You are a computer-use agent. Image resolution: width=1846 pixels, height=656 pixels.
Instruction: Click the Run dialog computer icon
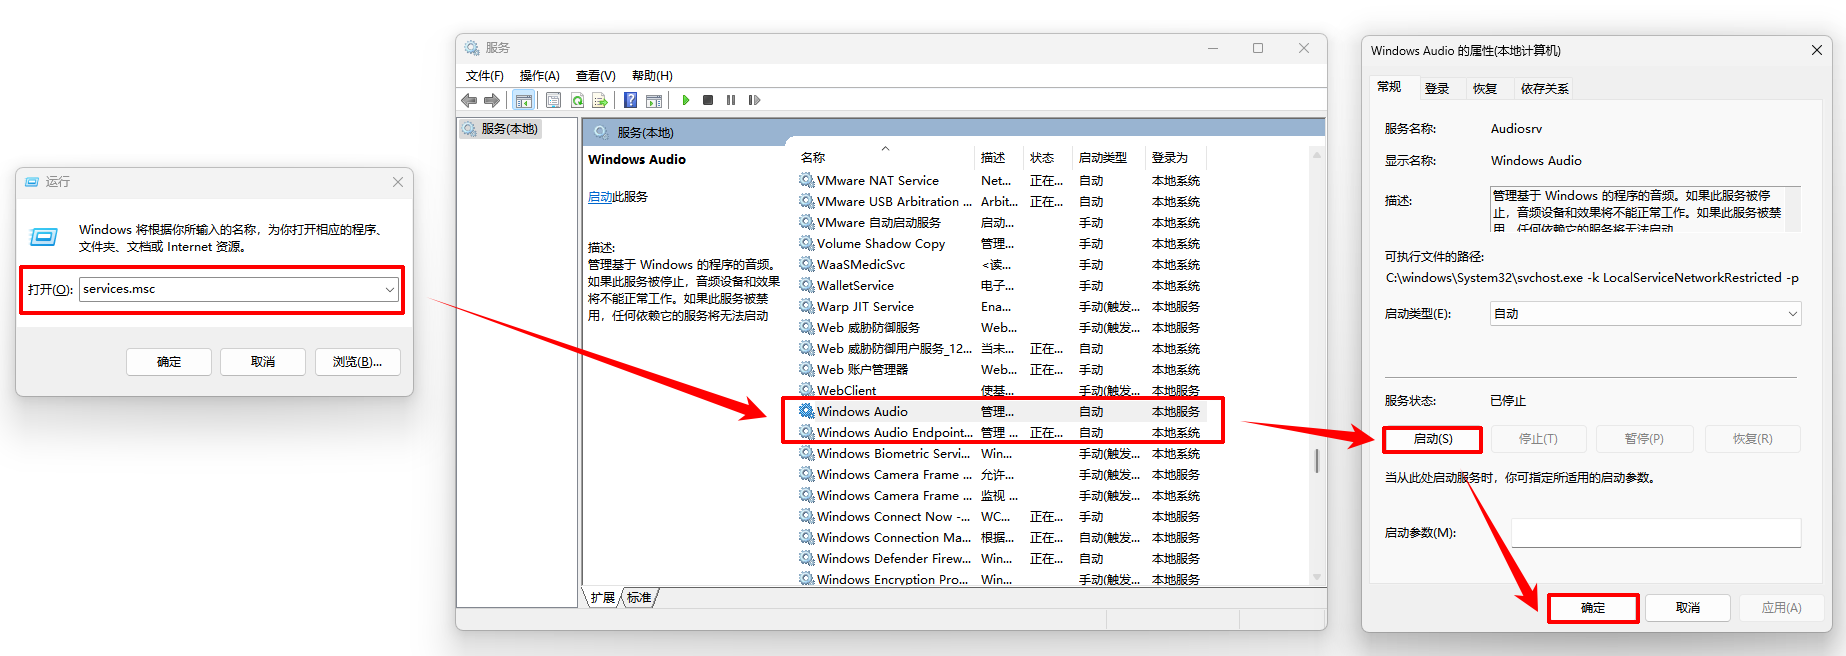tap(44, 237)
